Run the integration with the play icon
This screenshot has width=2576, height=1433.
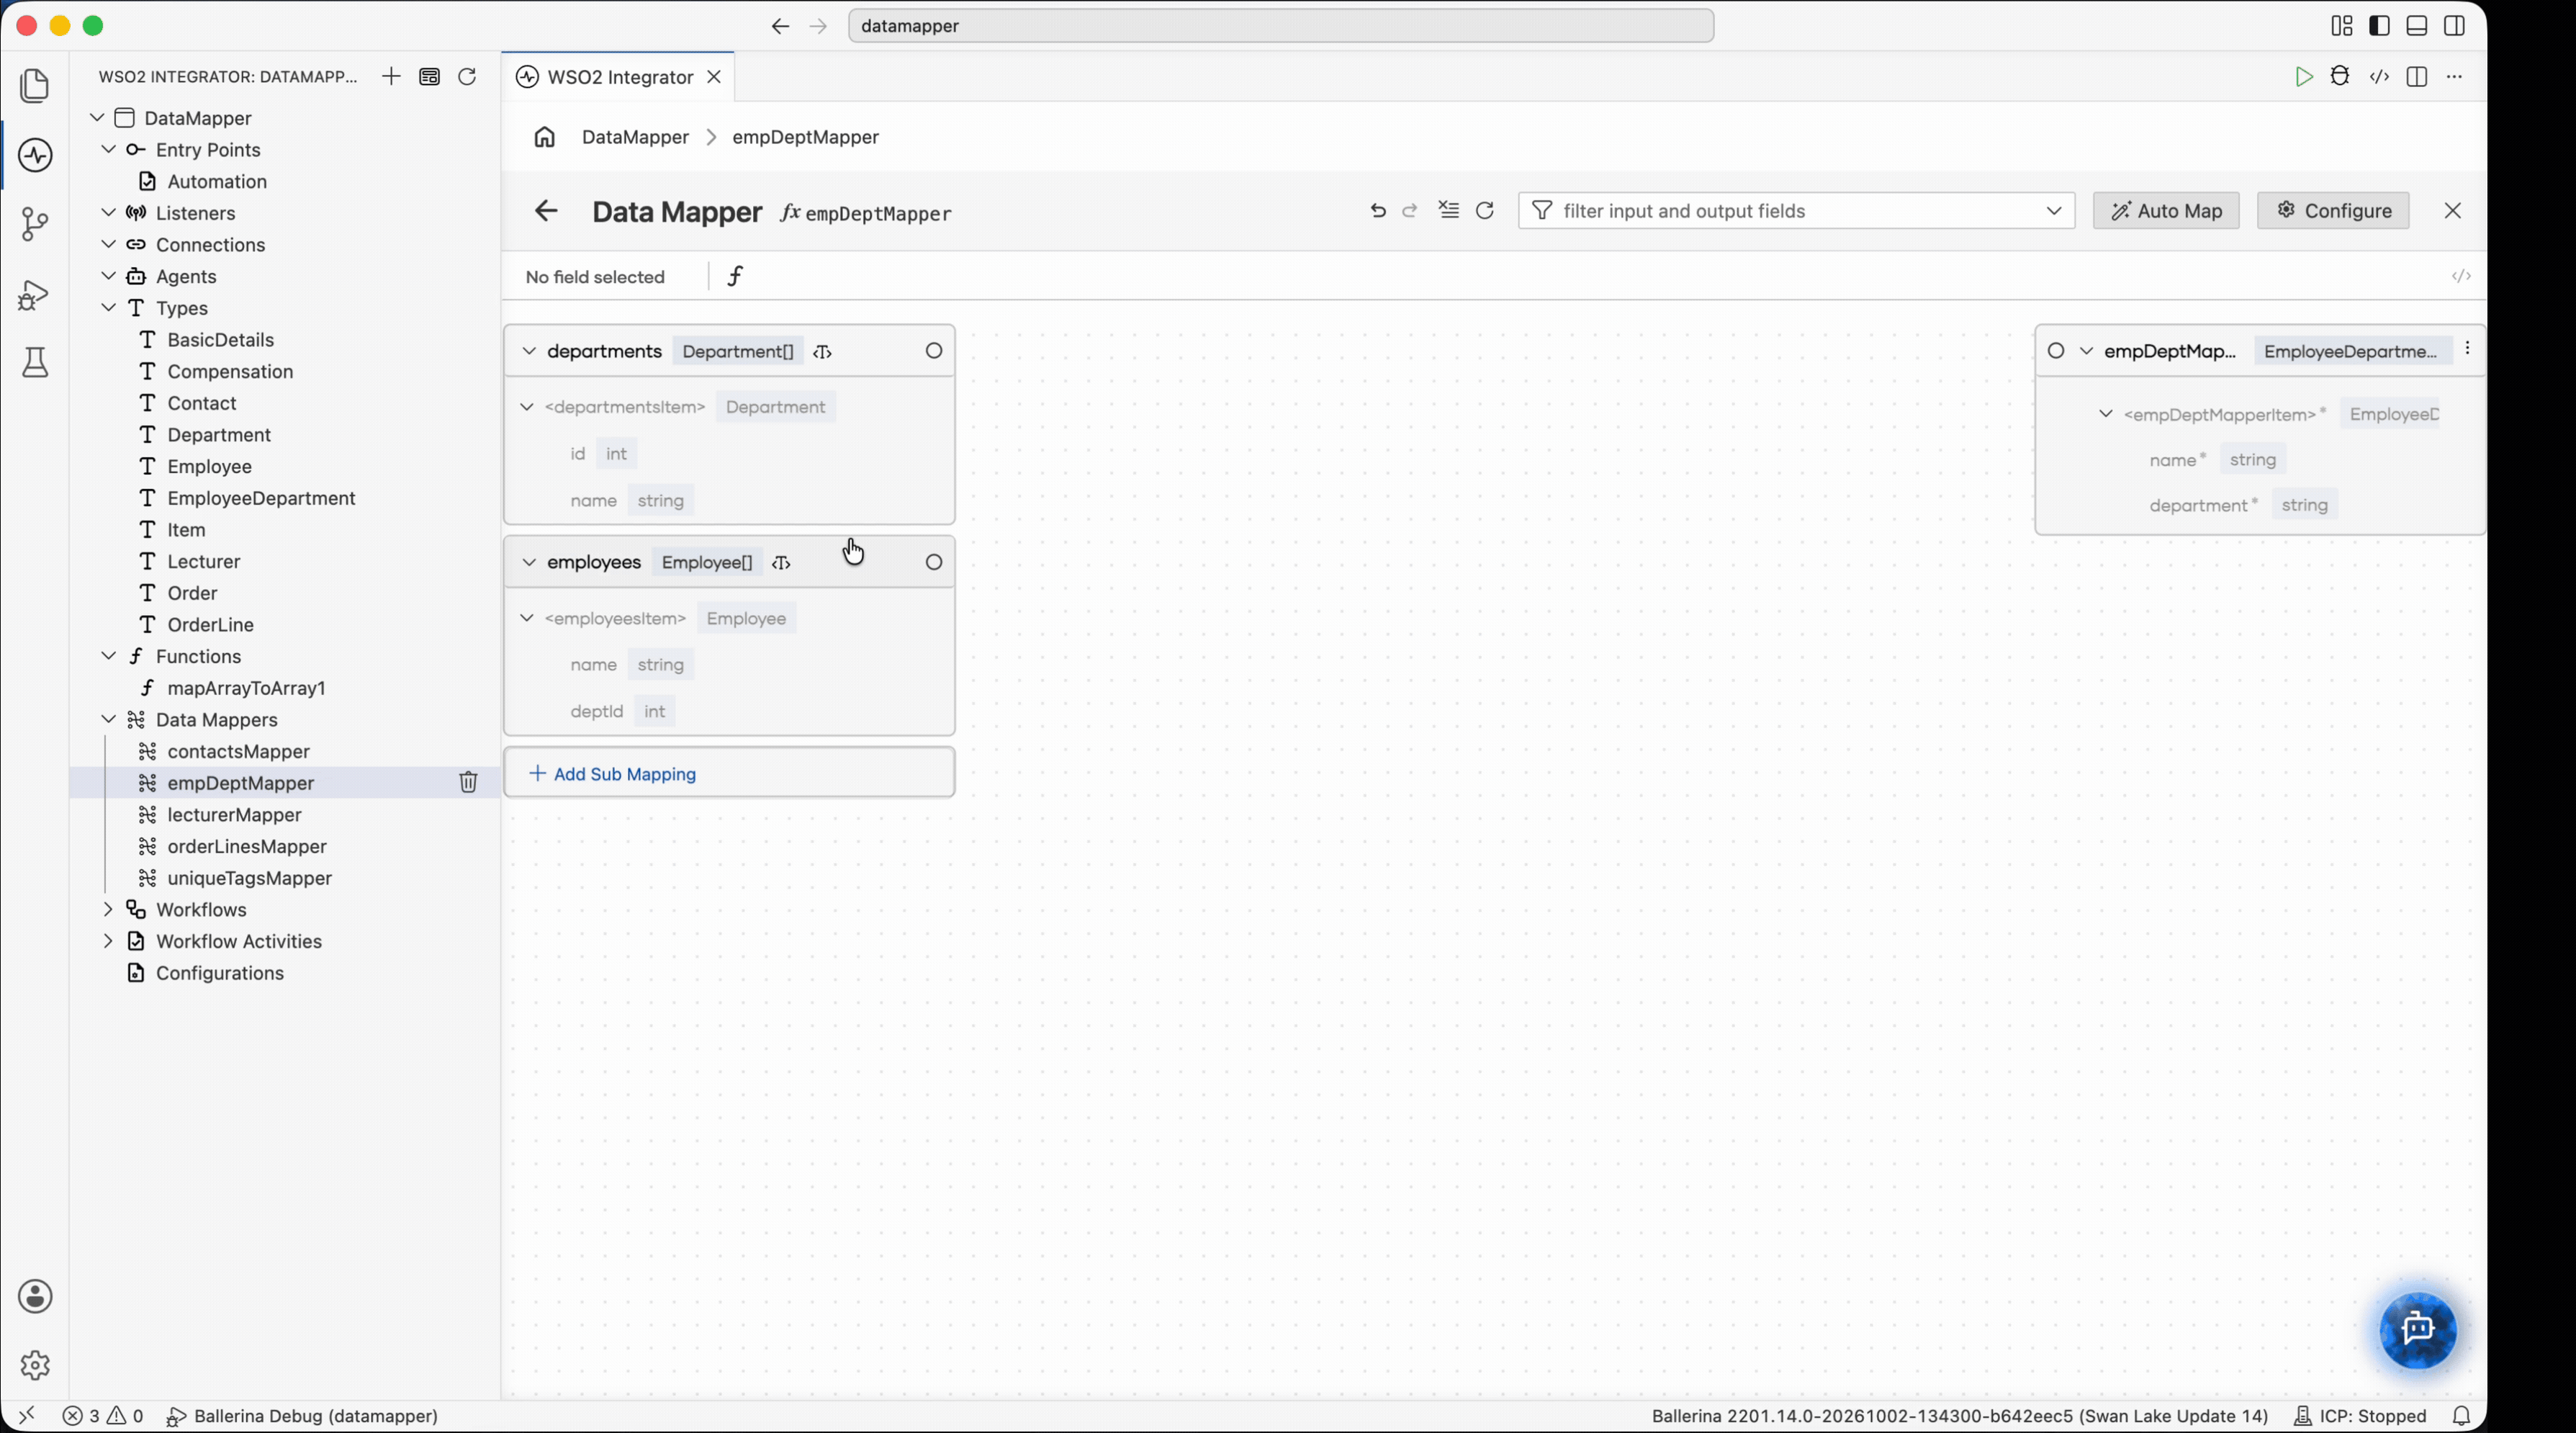tap(2304, 77)
